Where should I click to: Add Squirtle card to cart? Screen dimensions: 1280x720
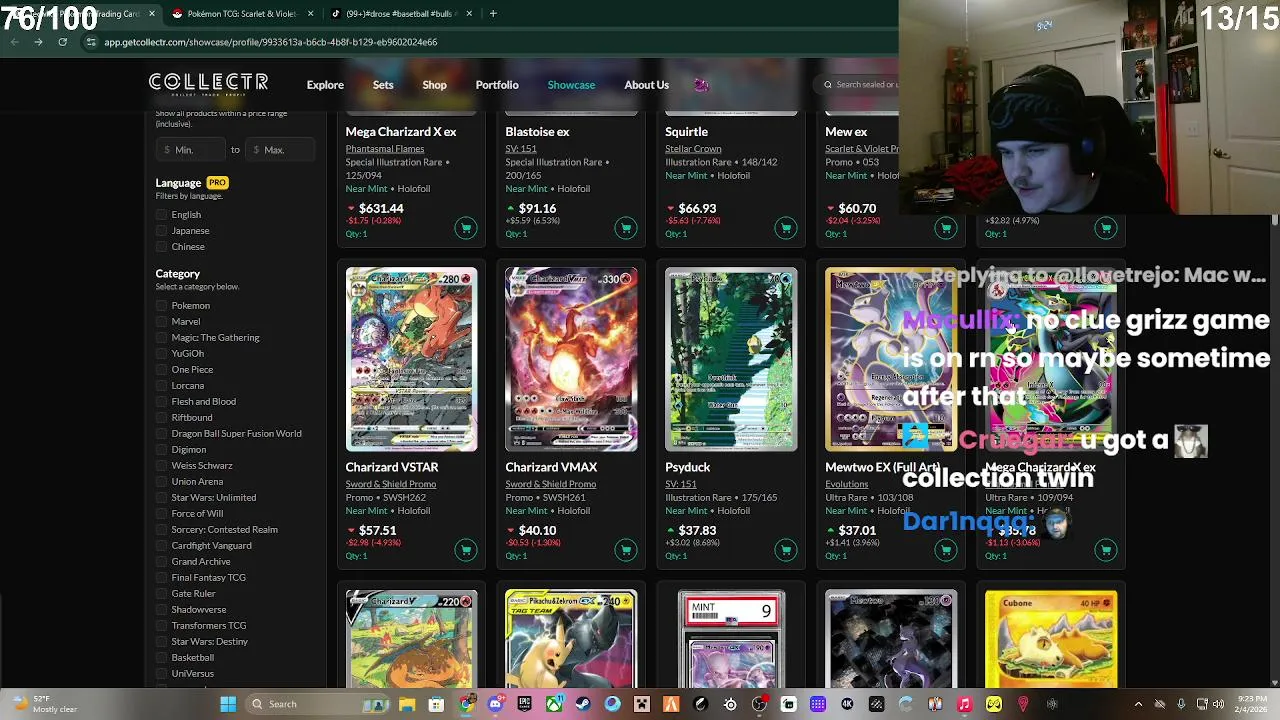(x=786, y=228)
